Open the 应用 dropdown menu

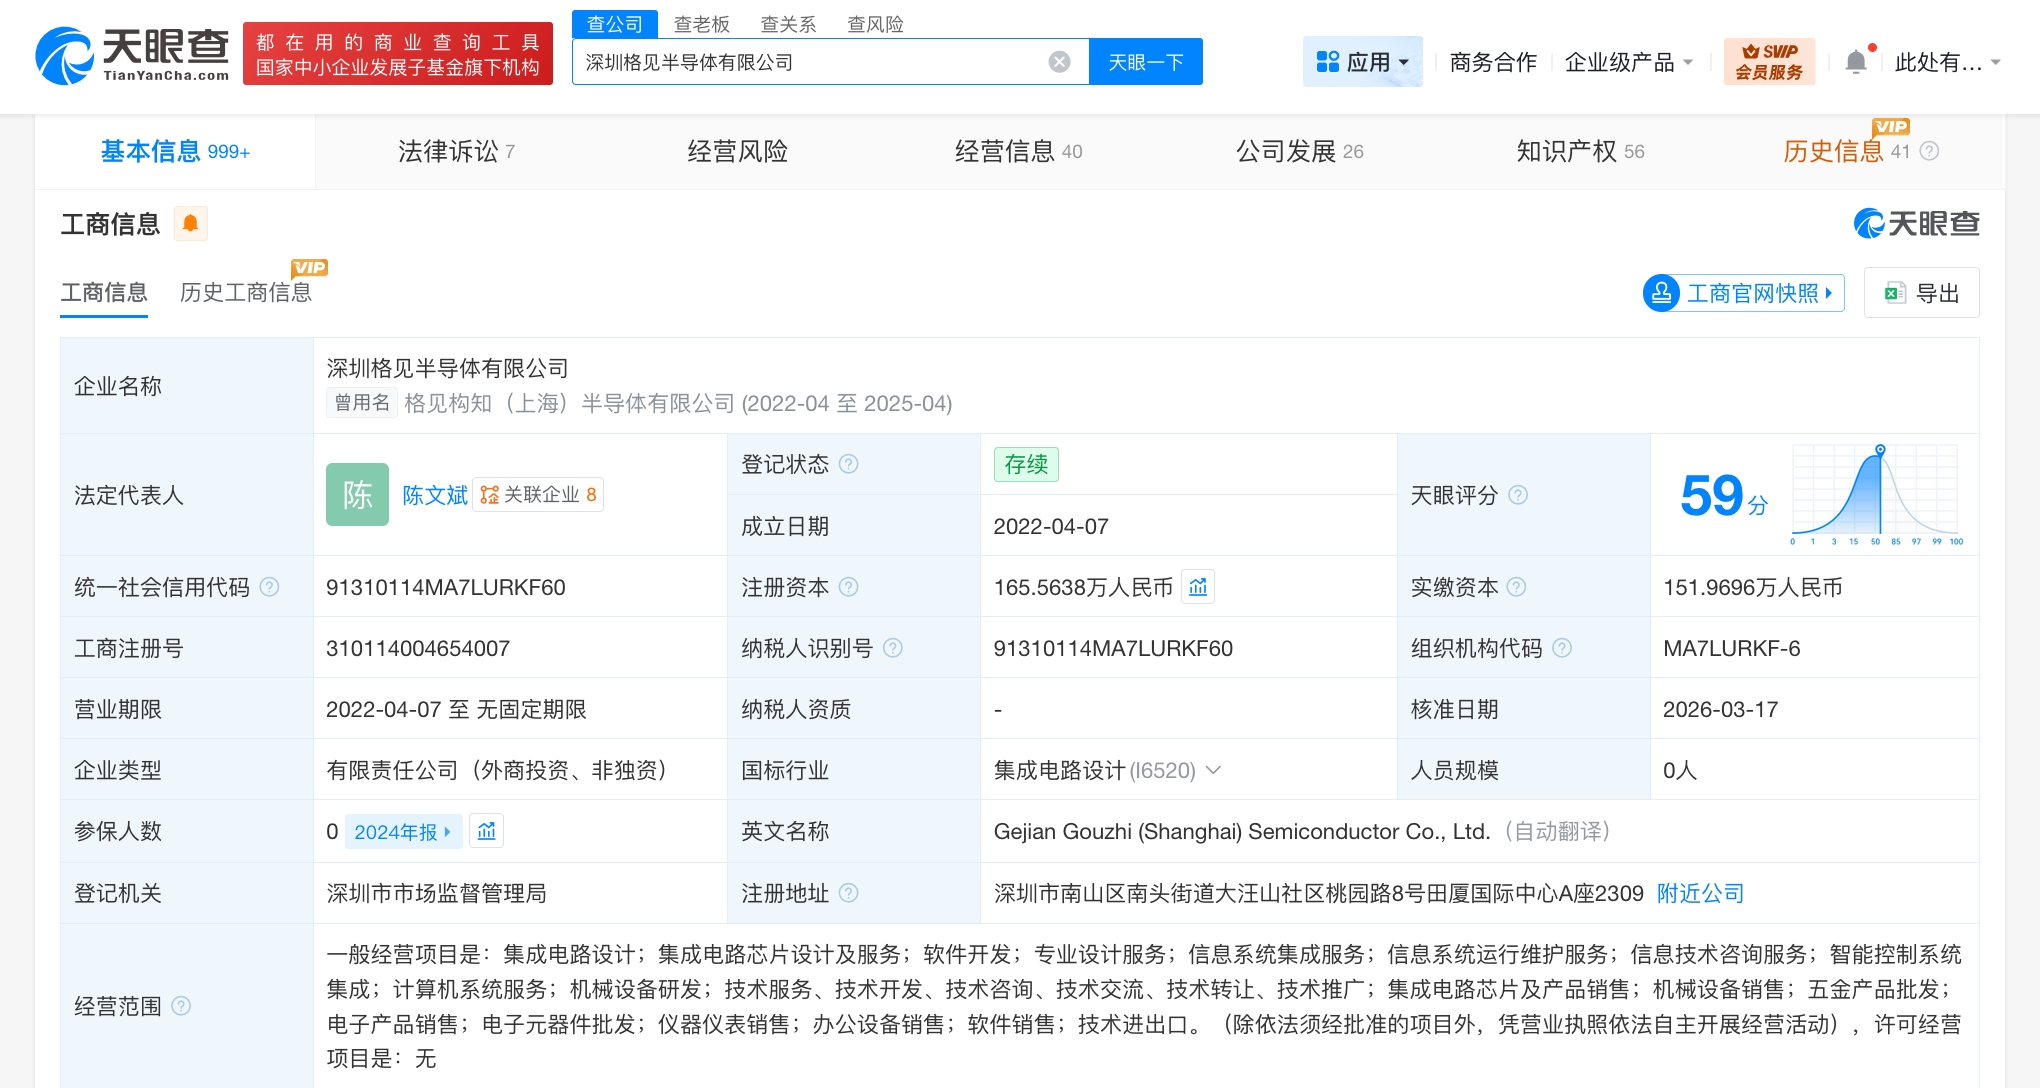pyautogui.click(x=1362, y=62)
